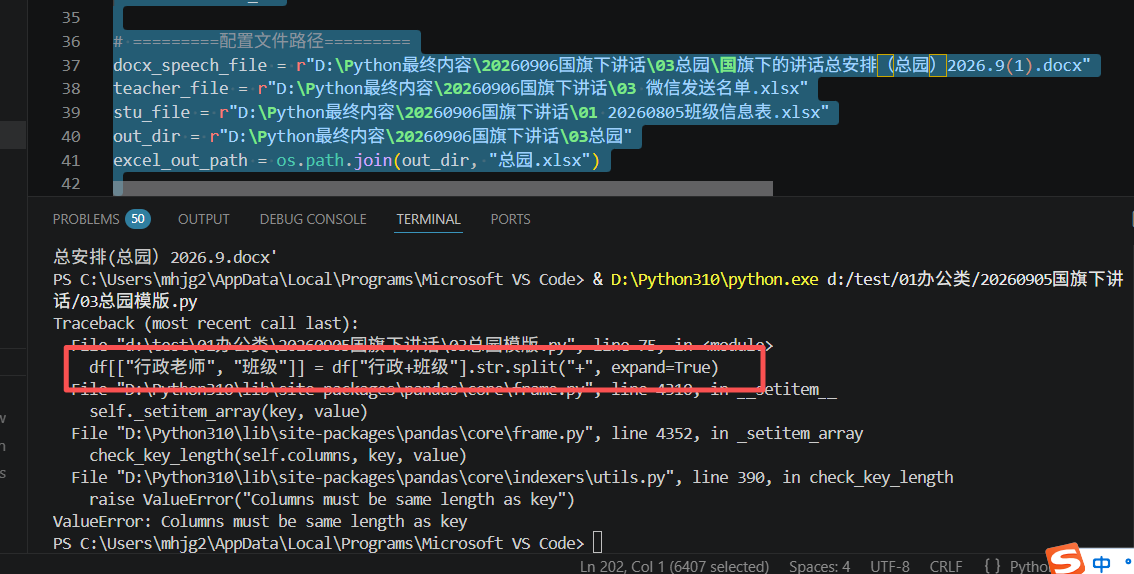Click the docx_speech_file variable name
Viewport: 1134px width, 574px height.
tap(190, 65)
